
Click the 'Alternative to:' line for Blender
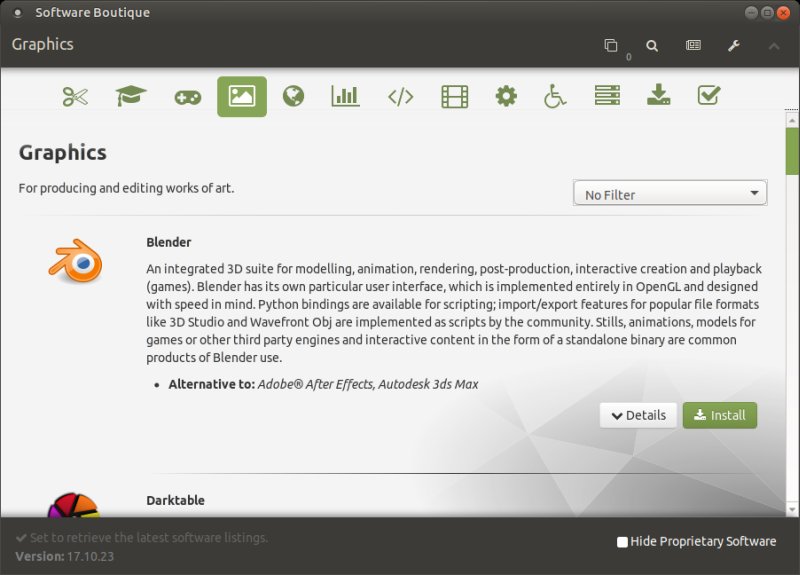[323, 384]
